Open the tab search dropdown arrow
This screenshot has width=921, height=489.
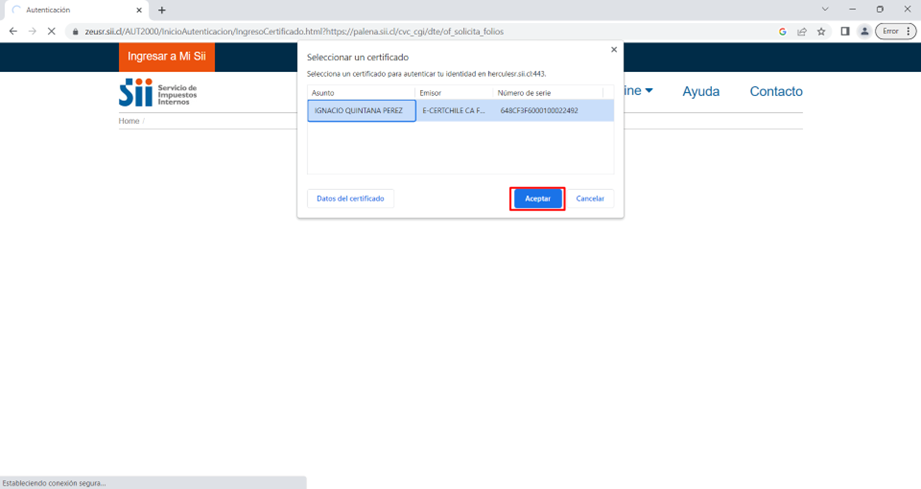click(823, 9)
